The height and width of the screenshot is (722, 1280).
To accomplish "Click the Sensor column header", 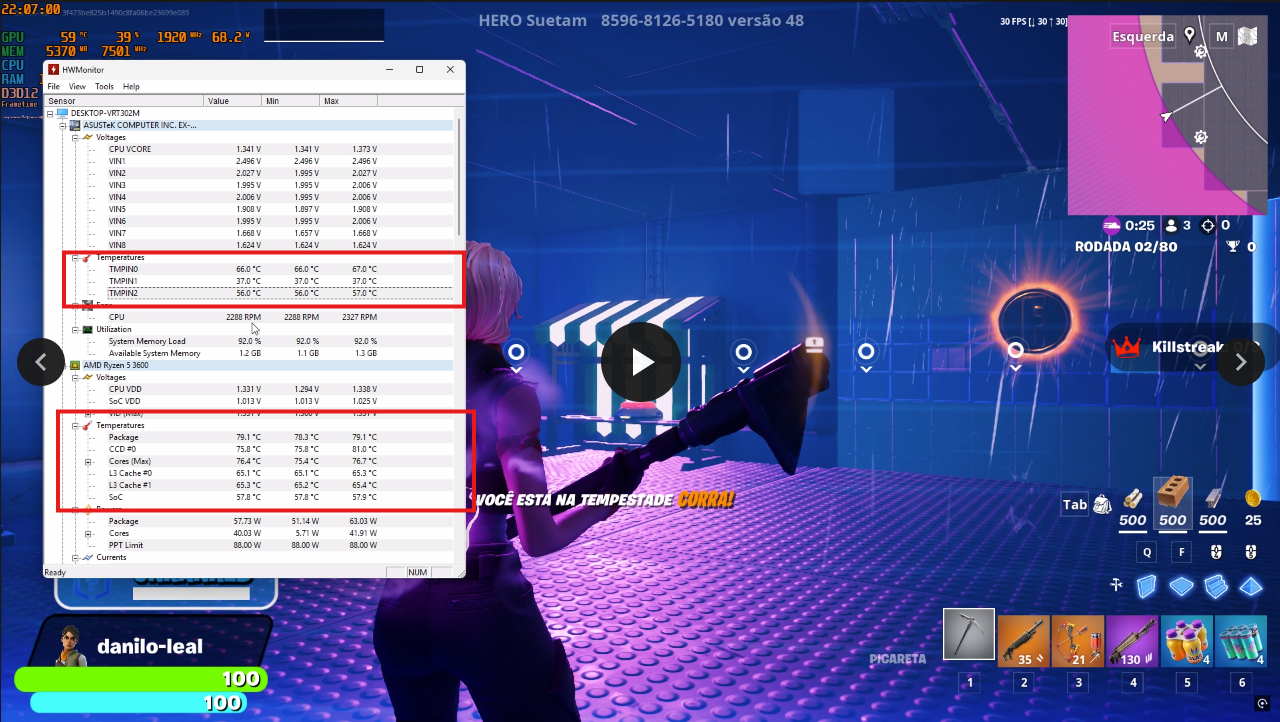I will [x=124, y=101].
